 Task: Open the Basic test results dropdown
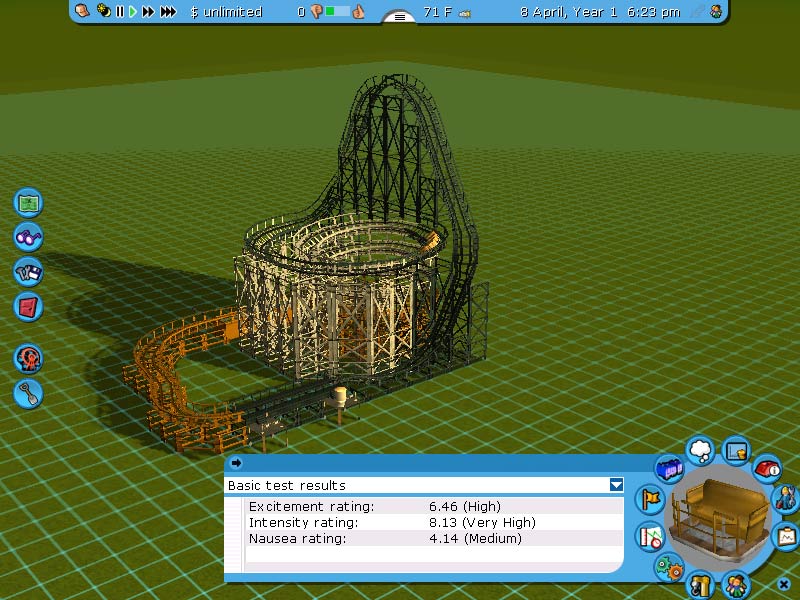pyautogui.click(x=616, y=485)
